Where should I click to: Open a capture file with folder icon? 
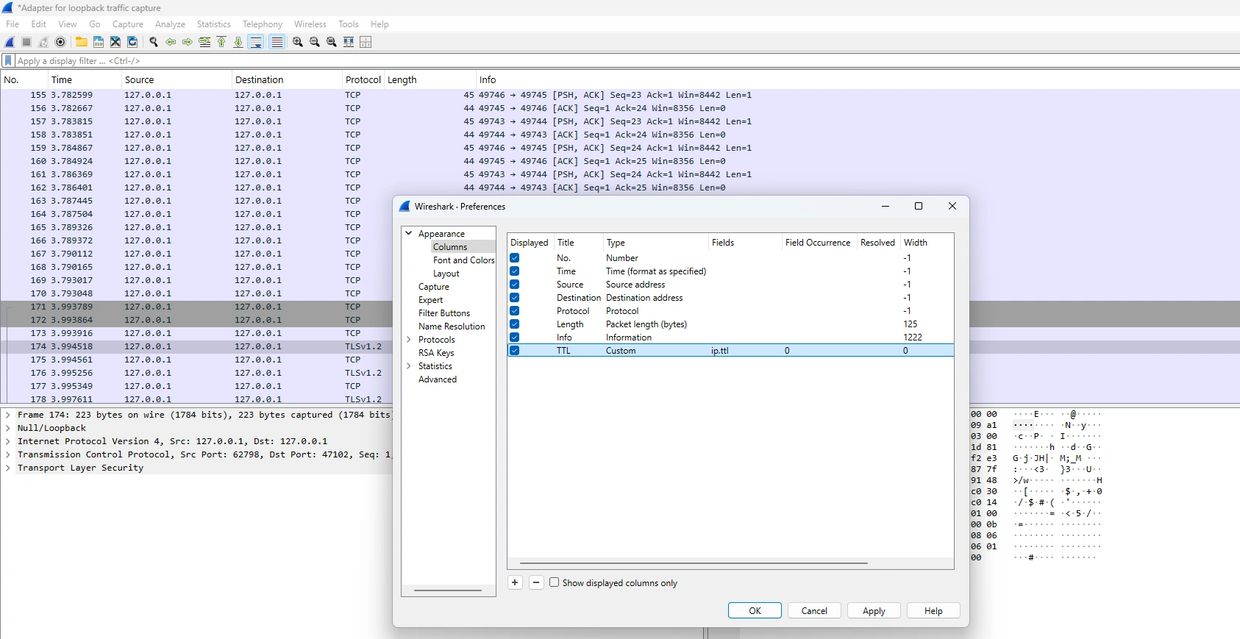click(81, 42)
